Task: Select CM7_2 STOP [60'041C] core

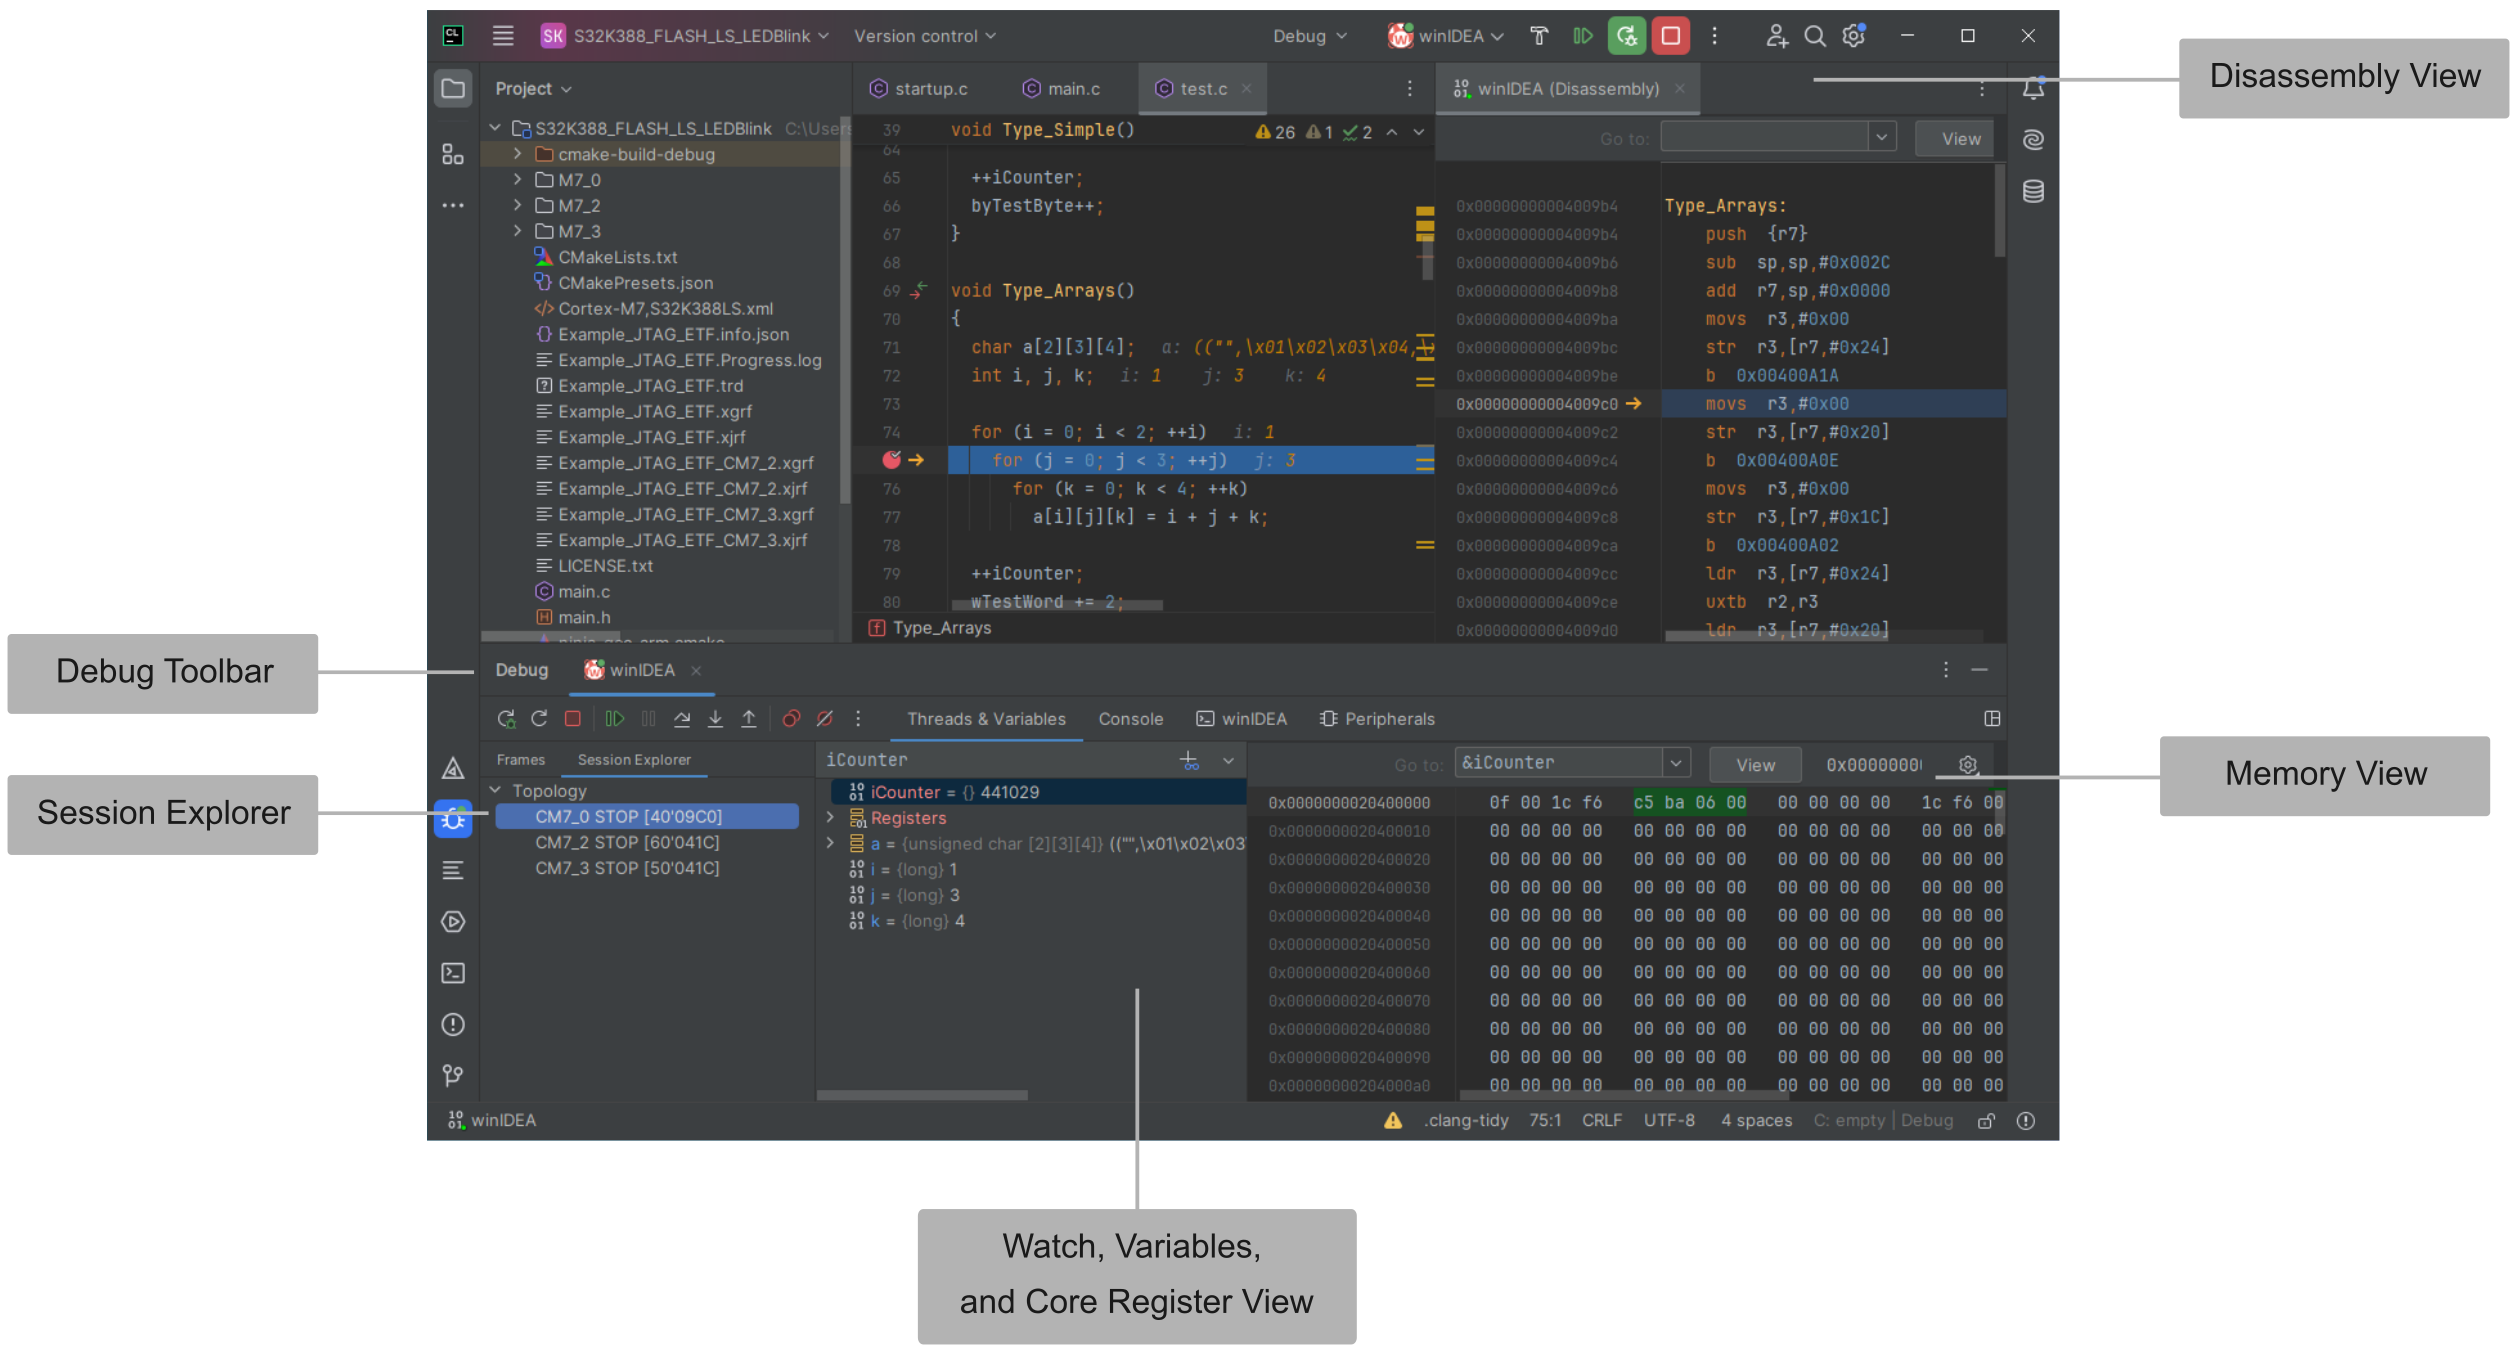Action: (627, 842)
